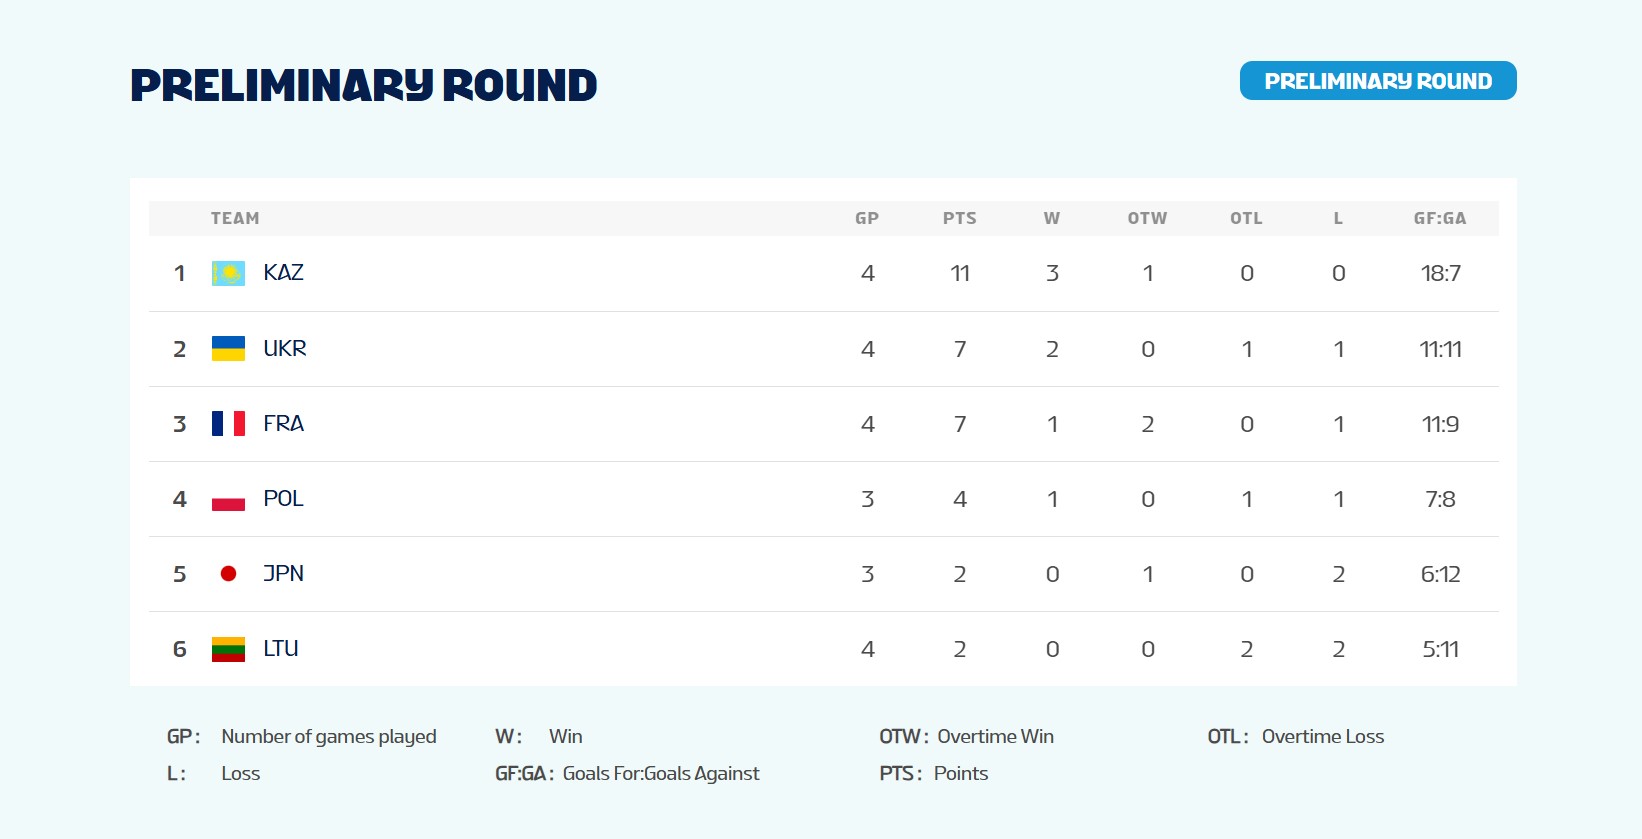The height and width of the screenshot is (839, 1642).
Task: Select the blue Preliminary Round tab button
Action: tap(1378, 81)
